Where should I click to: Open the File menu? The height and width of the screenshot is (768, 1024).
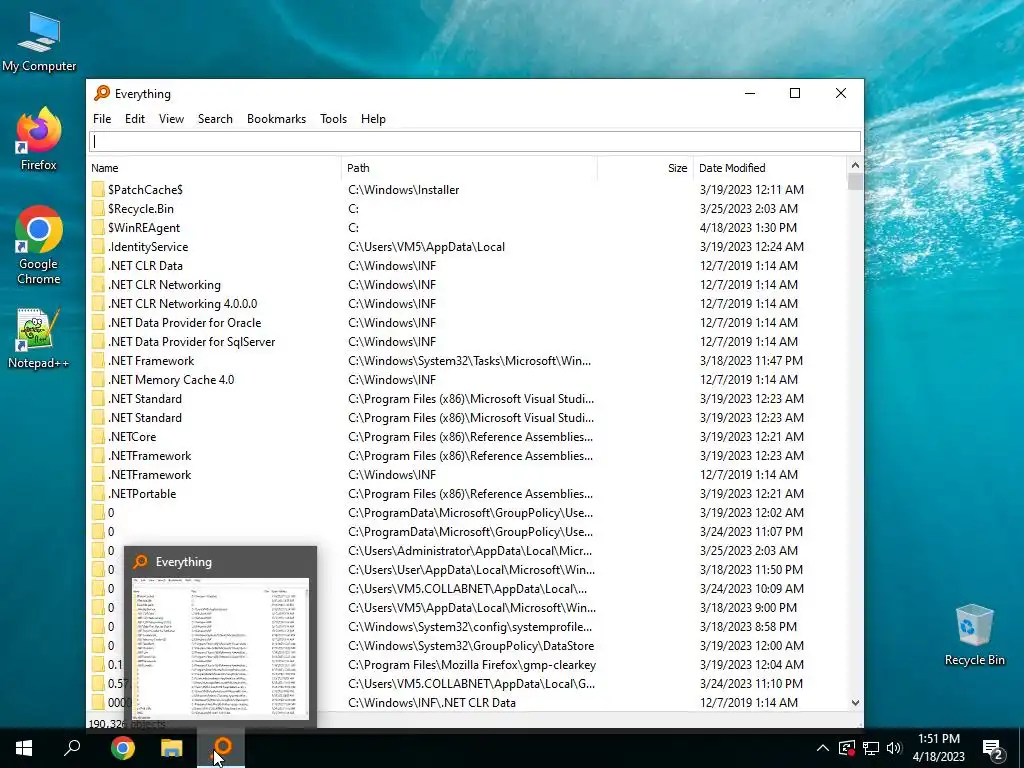(x=102, y=119)
